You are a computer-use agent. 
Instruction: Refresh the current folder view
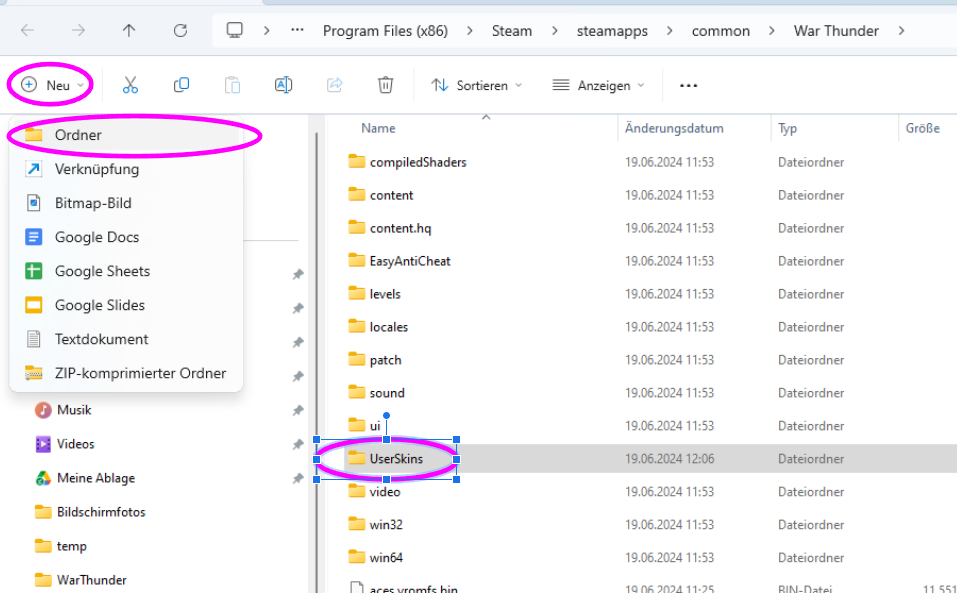click(x=180, y=31)
